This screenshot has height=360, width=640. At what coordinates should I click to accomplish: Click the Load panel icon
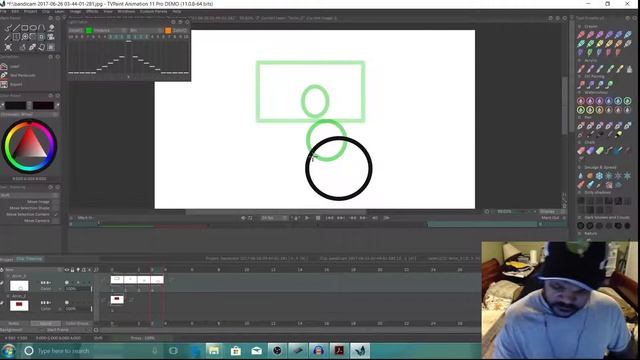pos(4,66)
